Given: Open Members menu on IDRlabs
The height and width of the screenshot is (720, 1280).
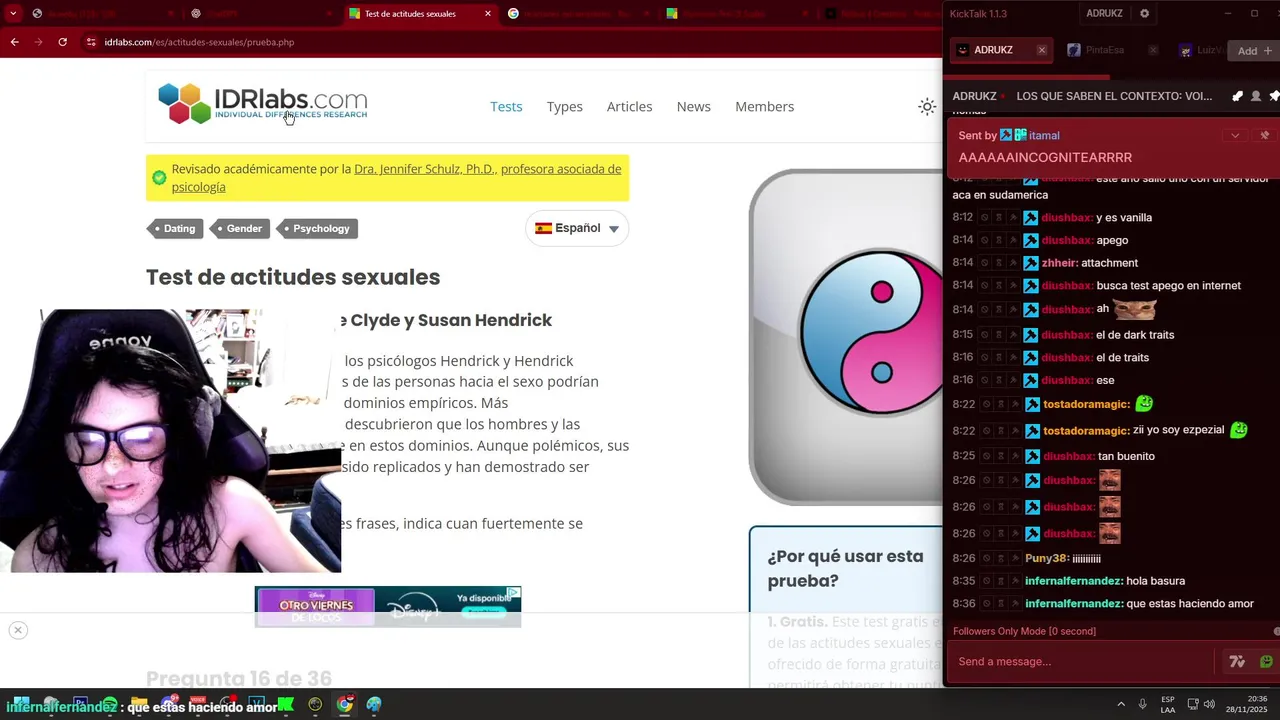Looking at the screenshot, I should click(764, 107).
